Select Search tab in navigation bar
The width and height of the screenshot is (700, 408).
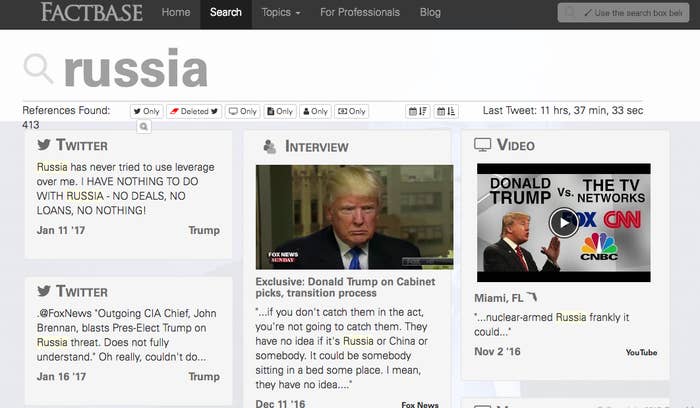226,12
